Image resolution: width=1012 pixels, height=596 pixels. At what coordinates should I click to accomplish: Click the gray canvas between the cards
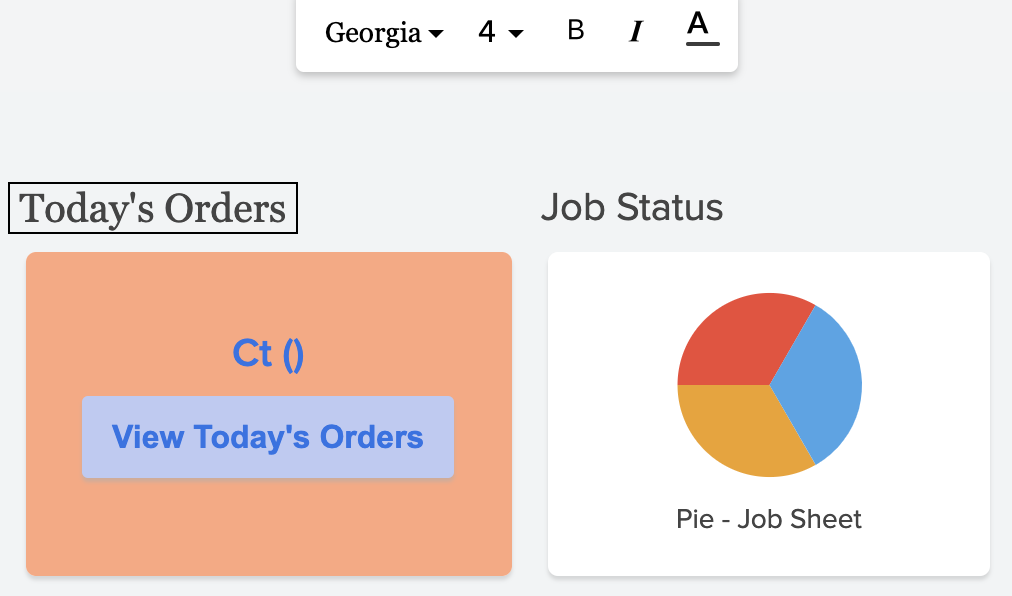pyautogui.click(x=530, y=420)
